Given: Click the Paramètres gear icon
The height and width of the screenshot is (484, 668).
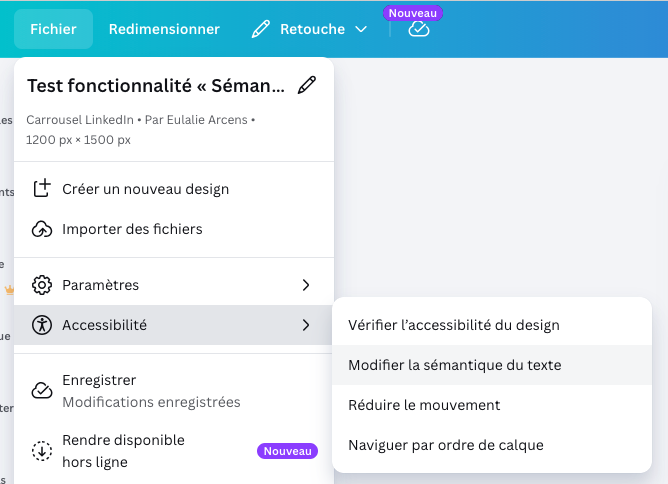Looking at the screenshot, I should click(x=42, y=285).
